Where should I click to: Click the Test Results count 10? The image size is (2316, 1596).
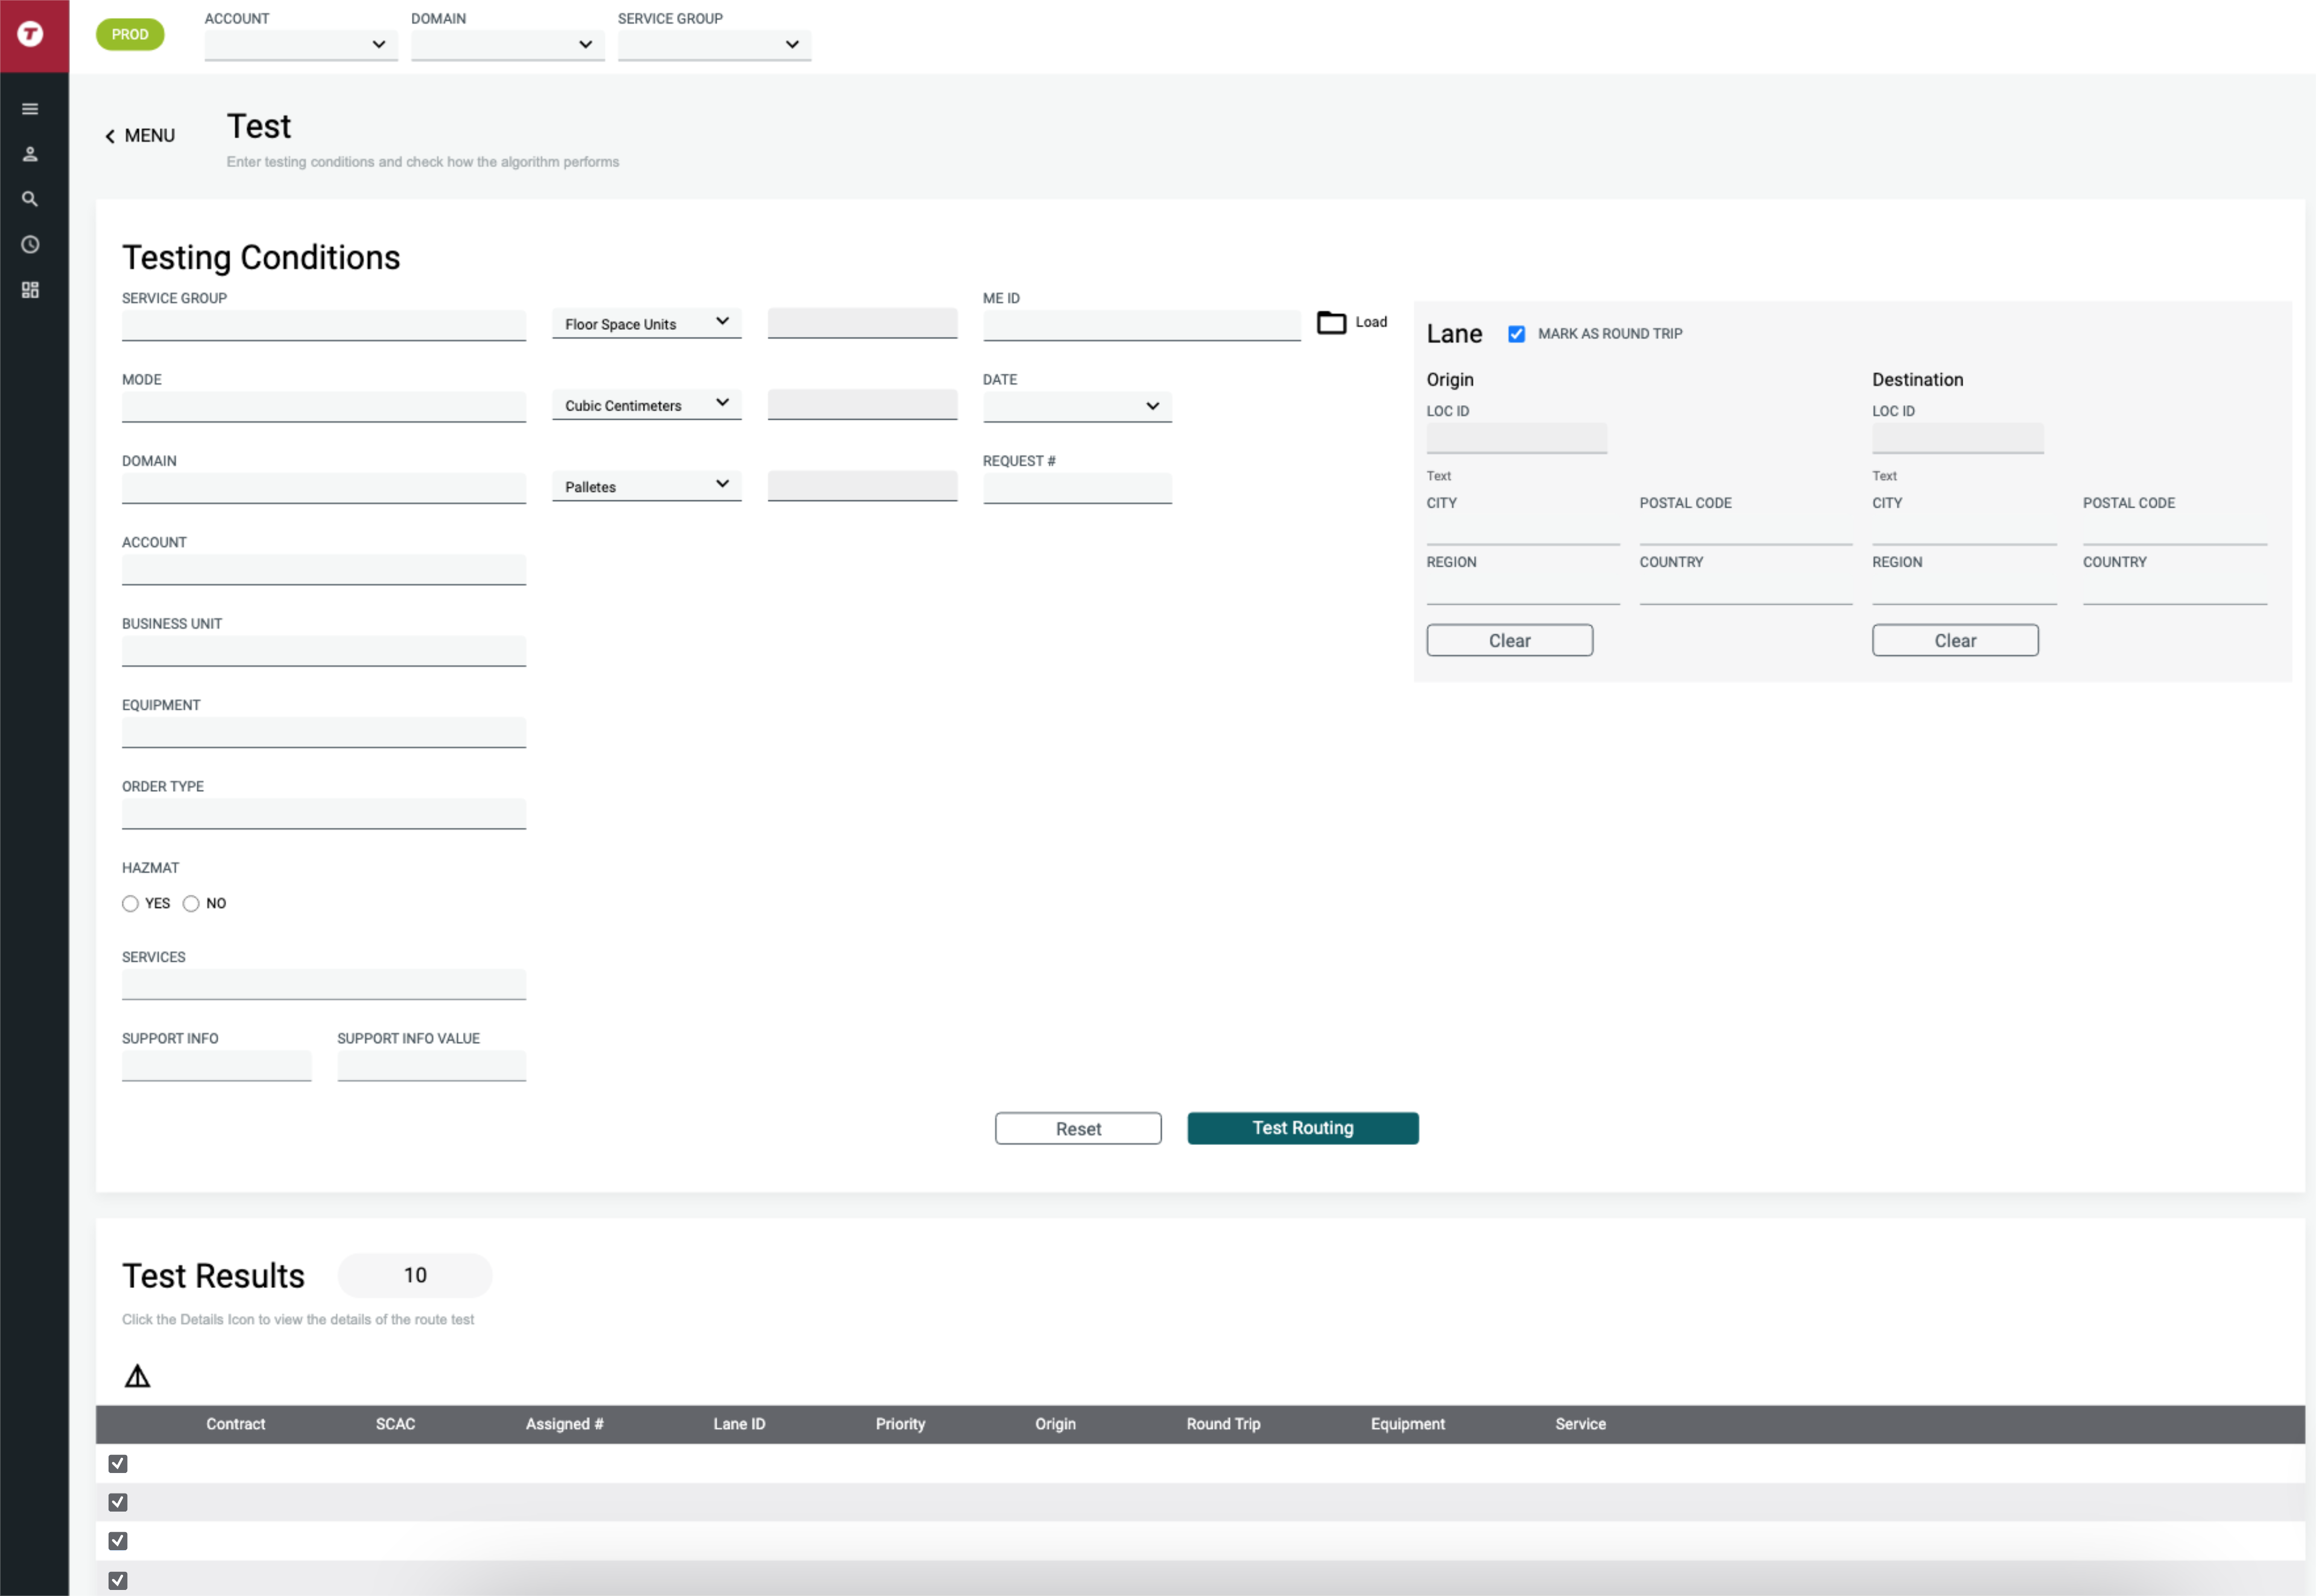pyautogui.click(x=415, y=1275)
